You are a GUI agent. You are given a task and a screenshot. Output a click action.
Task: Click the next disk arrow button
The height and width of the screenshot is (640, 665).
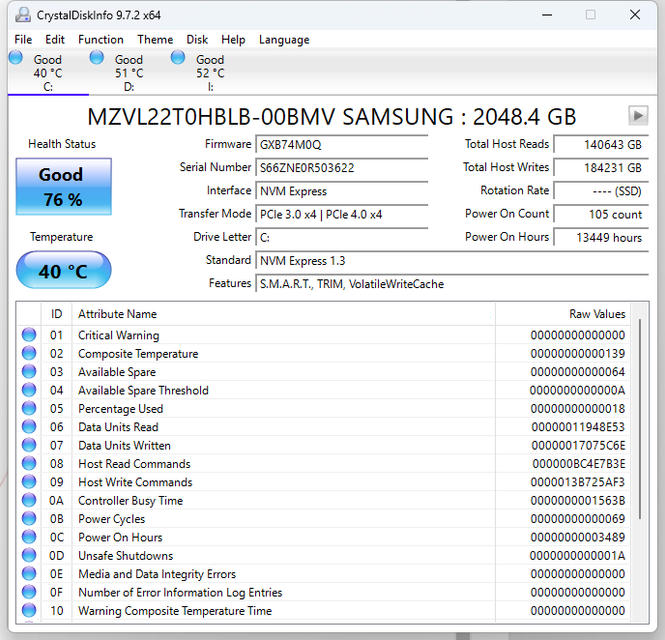coord(637,115)
